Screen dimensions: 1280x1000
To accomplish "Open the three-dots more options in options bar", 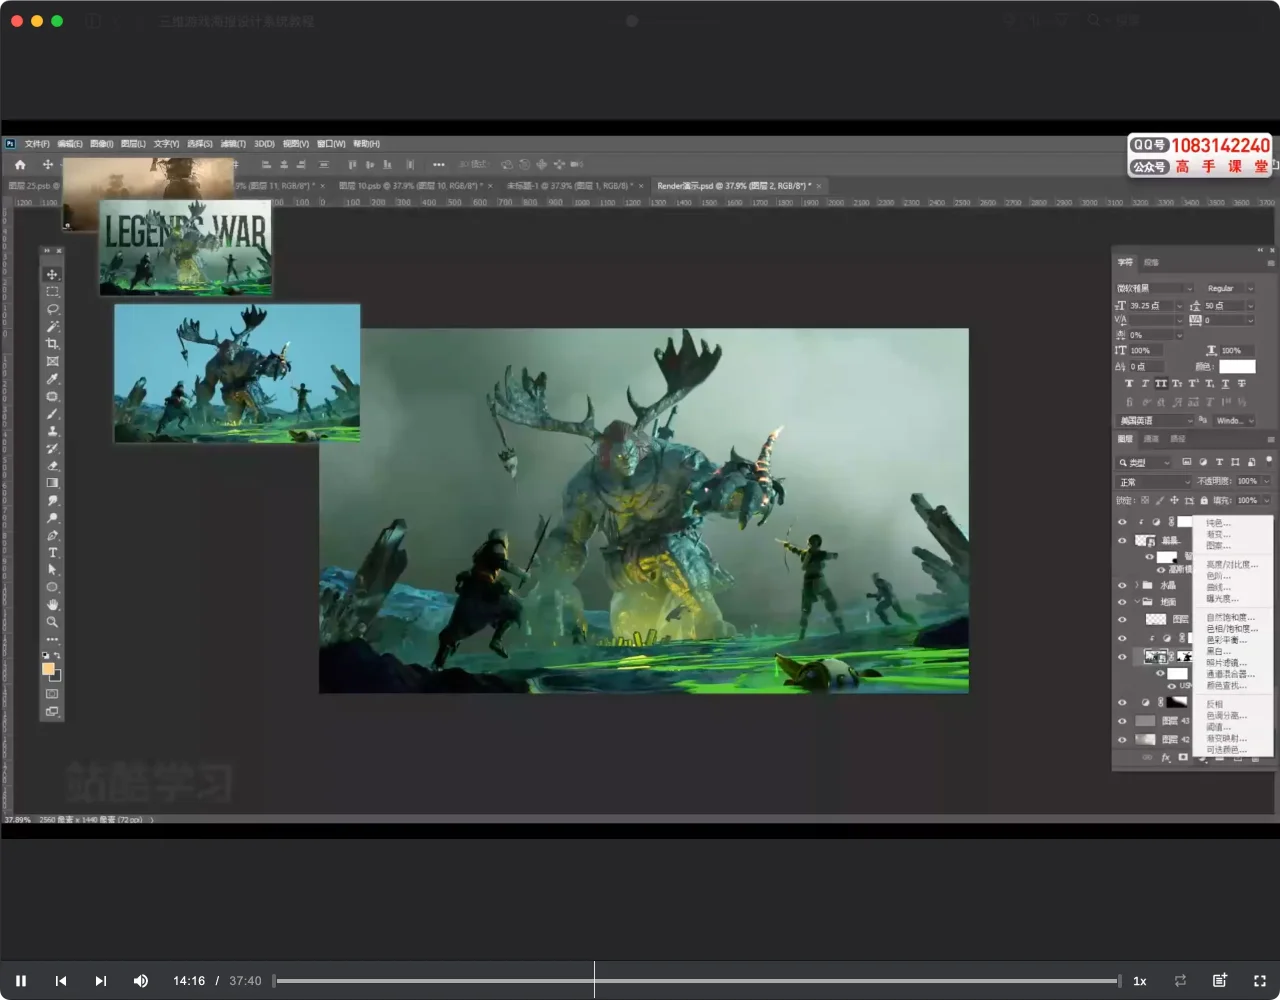I will pyautogui.click(x=438, y=165).
